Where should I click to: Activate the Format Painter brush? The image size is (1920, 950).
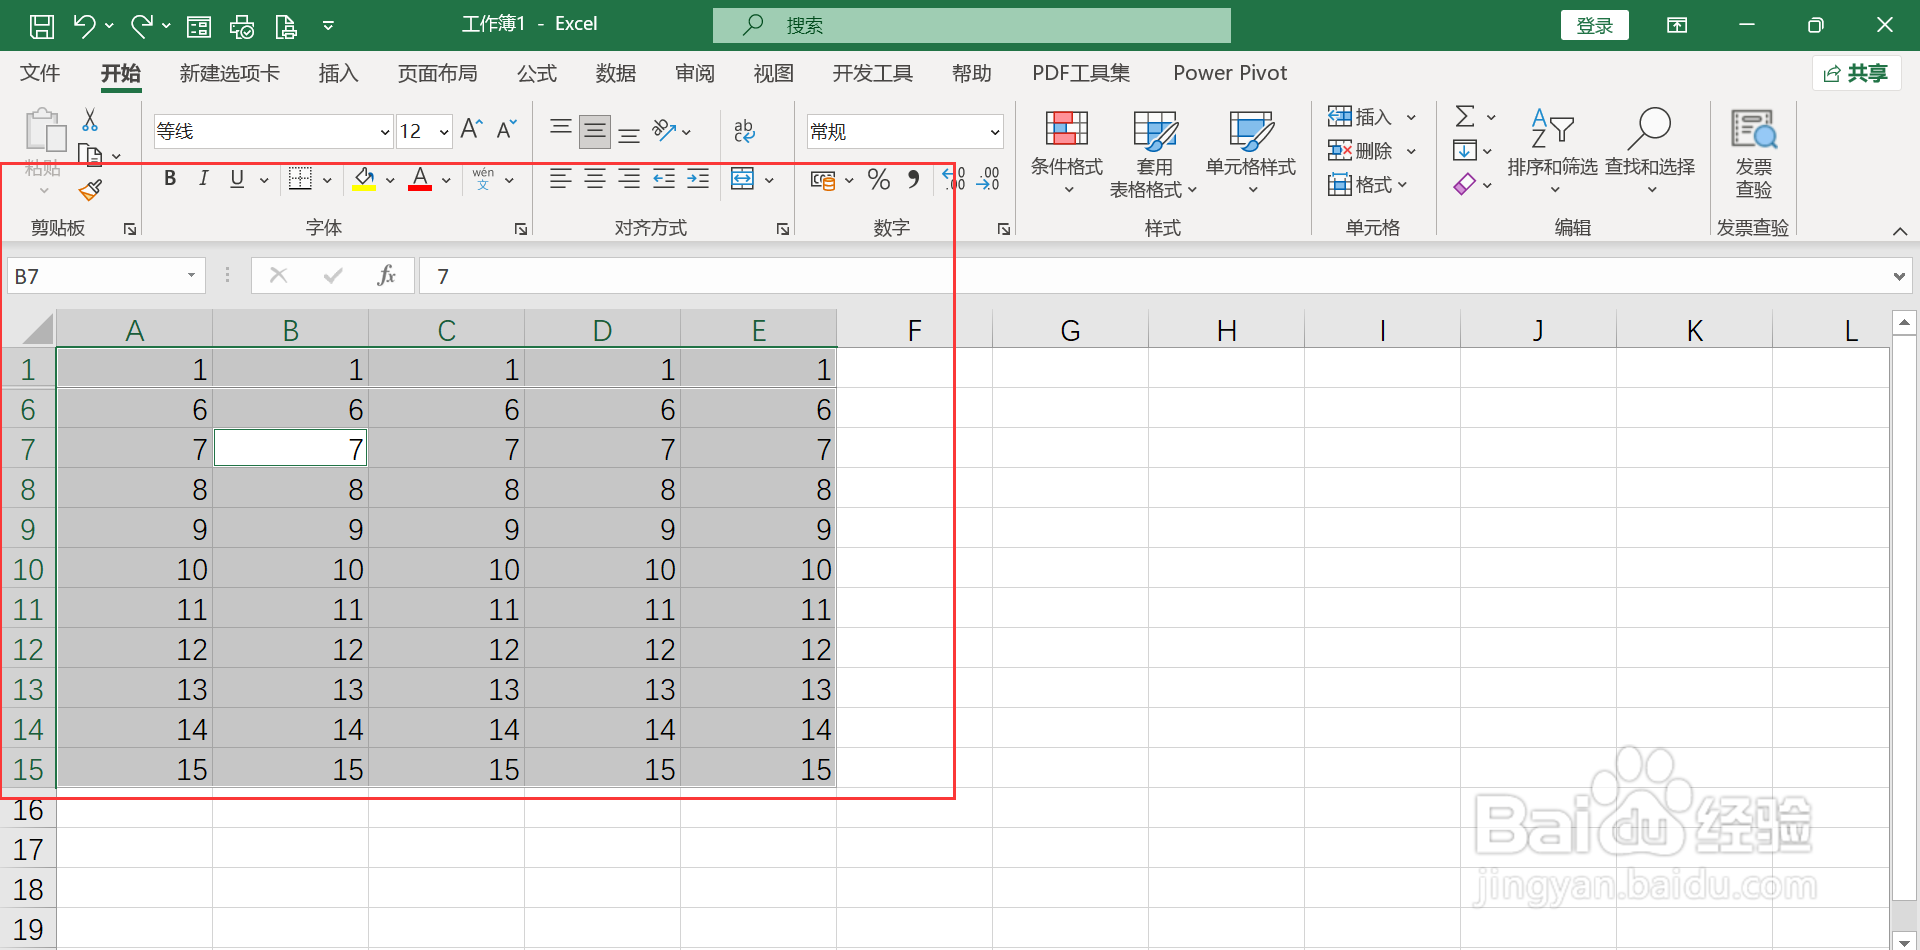click(x=91, y=189)
